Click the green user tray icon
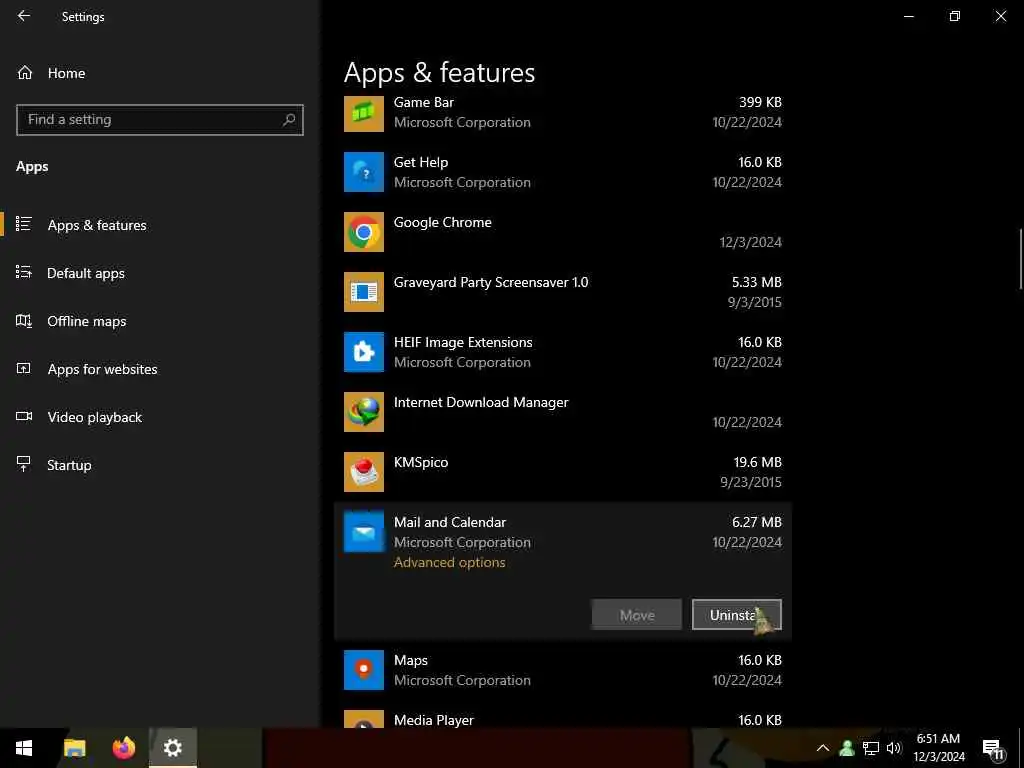This screenshot has width=1024, height=768. 847,748
